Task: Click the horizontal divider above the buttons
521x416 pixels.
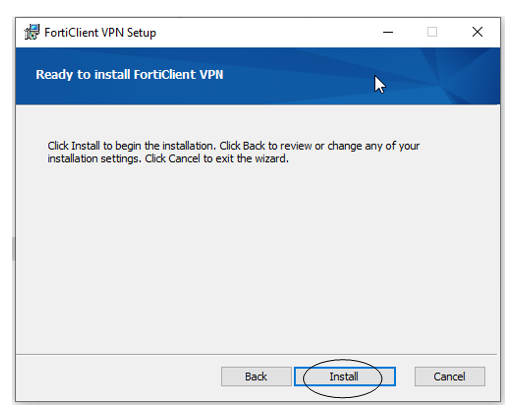Action: point(257,354)
